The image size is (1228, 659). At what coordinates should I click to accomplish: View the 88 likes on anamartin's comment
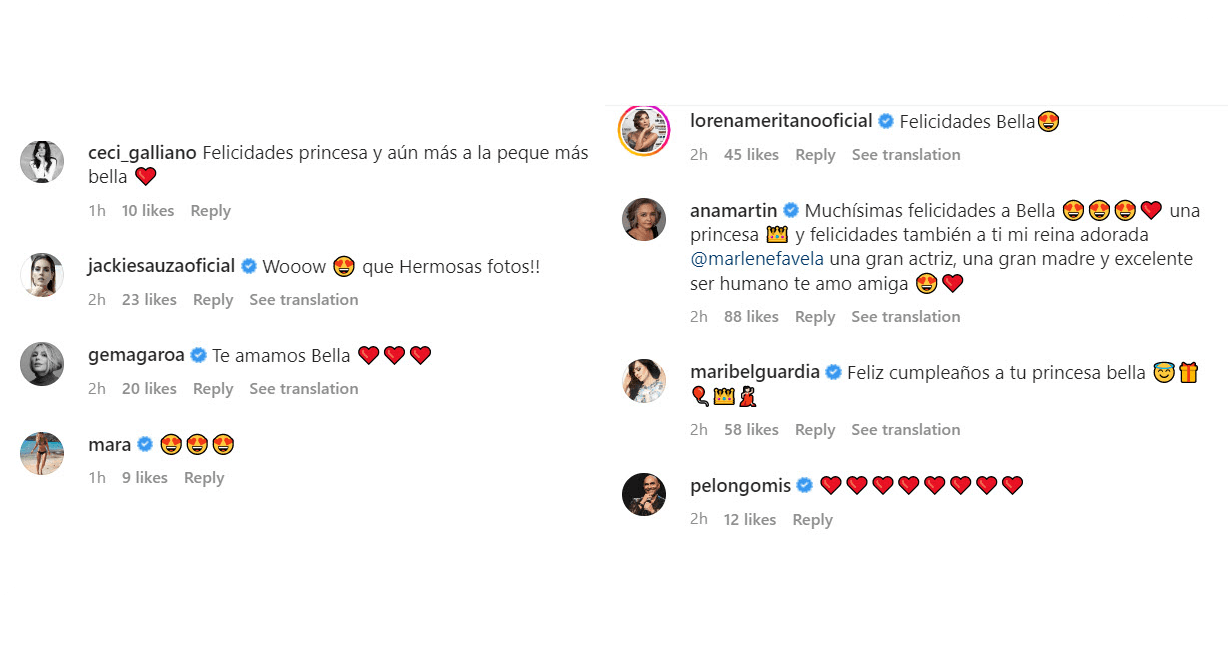pyautogui.click(x=751, y=316)
